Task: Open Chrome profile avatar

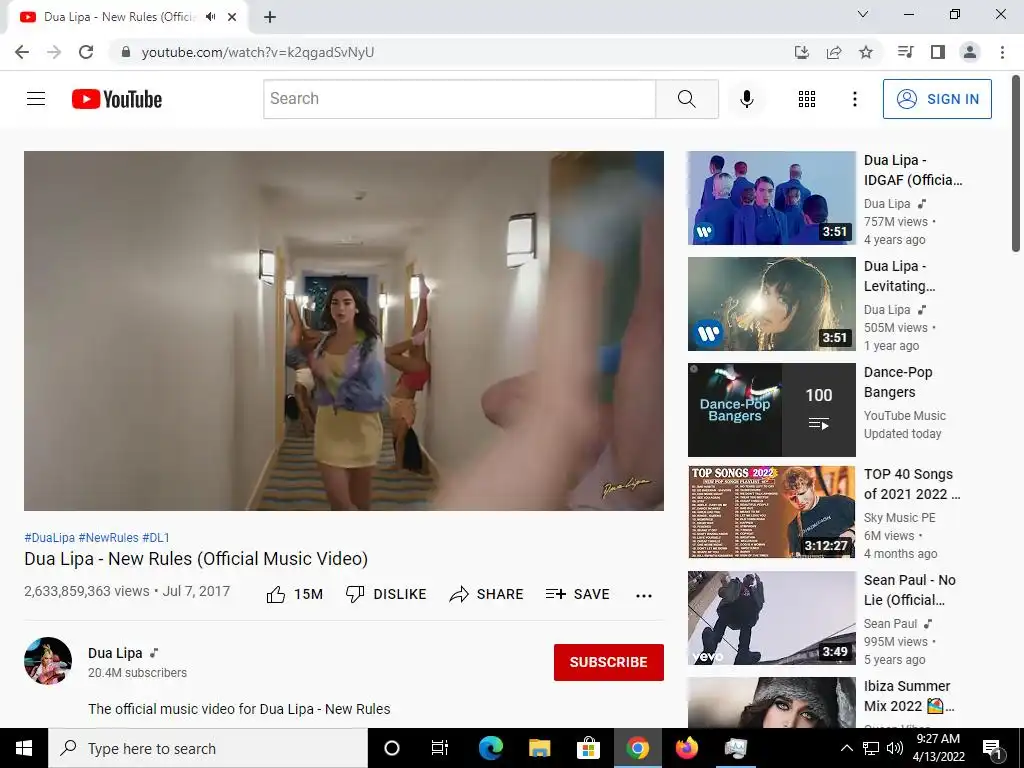Action: (970, 52)
